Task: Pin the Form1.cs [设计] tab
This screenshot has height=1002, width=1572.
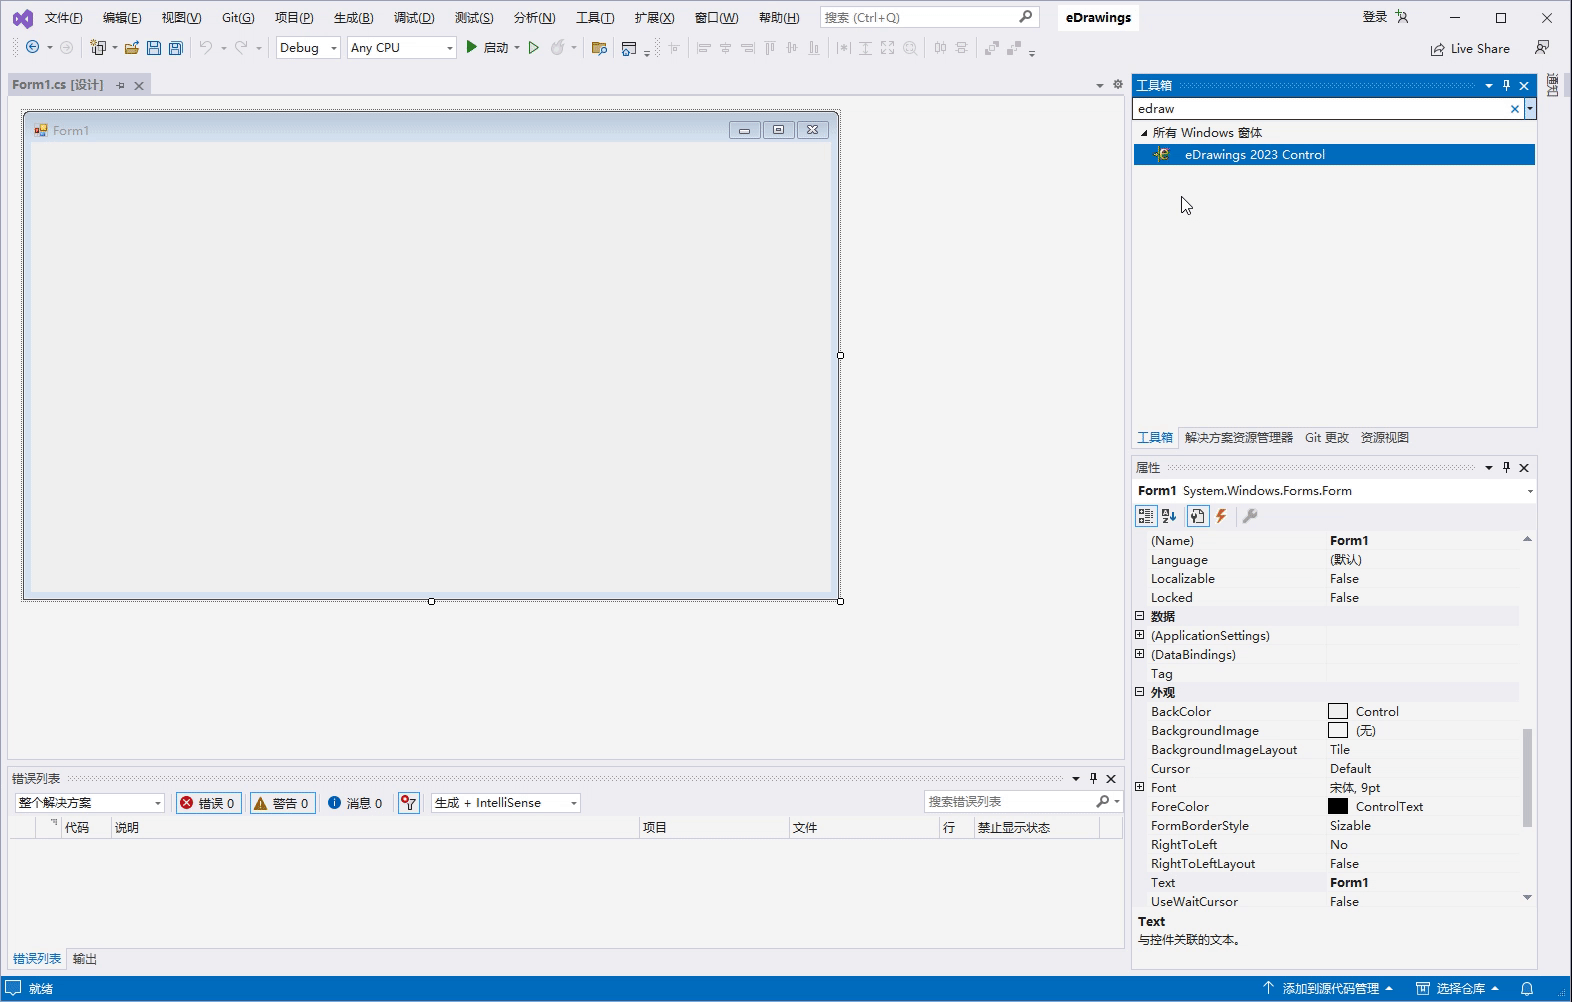Action: 121,85
